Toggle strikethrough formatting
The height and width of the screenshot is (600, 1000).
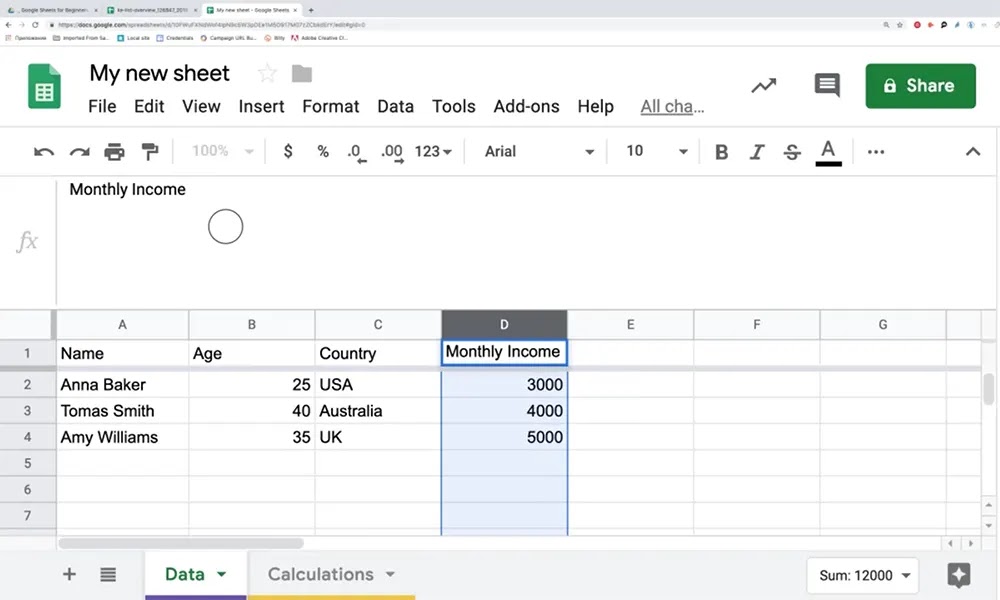coord(792,152)
